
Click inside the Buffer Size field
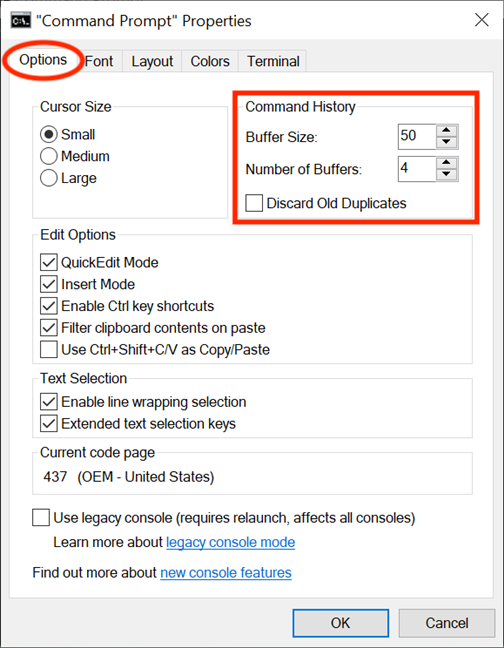tap(417, 136)
